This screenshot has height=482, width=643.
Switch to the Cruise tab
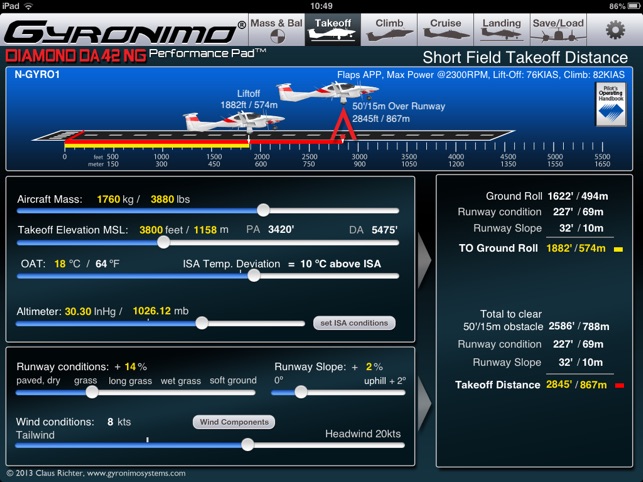coord(445,30)
